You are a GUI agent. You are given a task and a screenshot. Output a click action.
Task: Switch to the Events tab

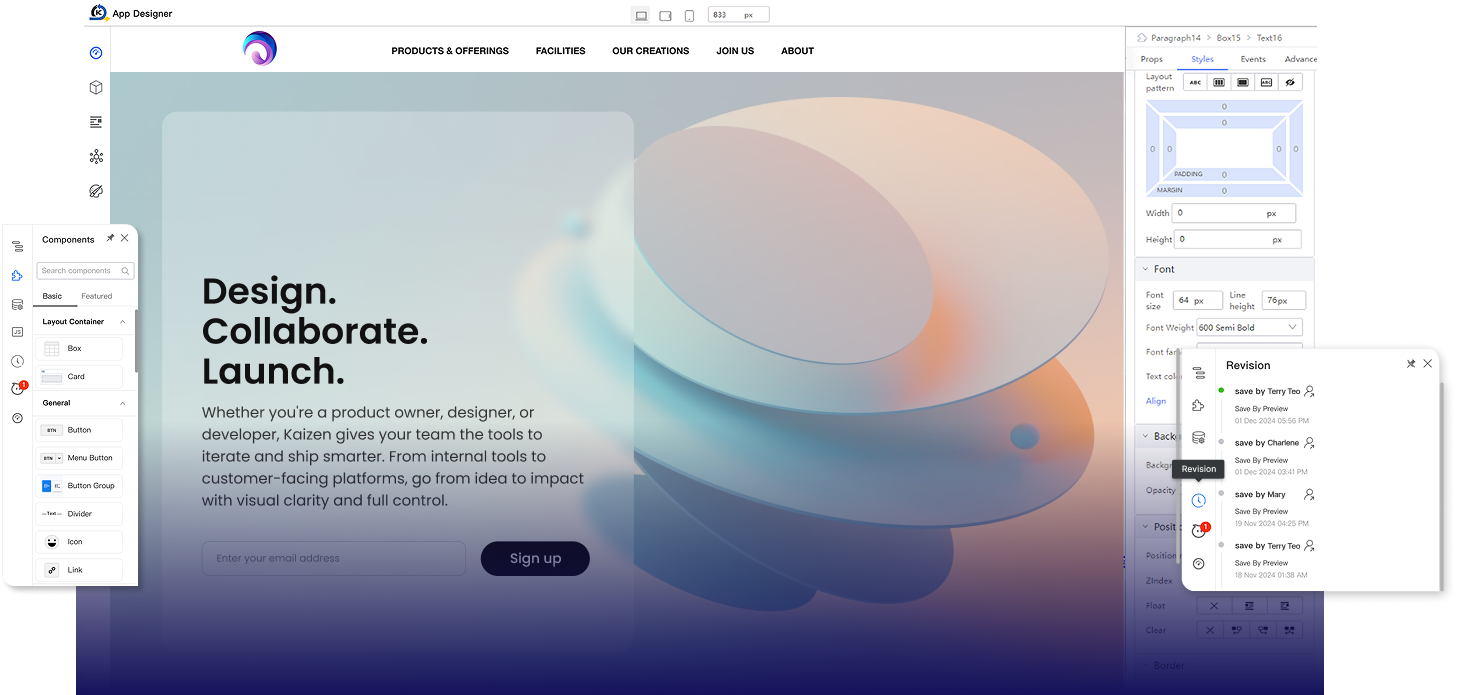(x=1253, y=59)
